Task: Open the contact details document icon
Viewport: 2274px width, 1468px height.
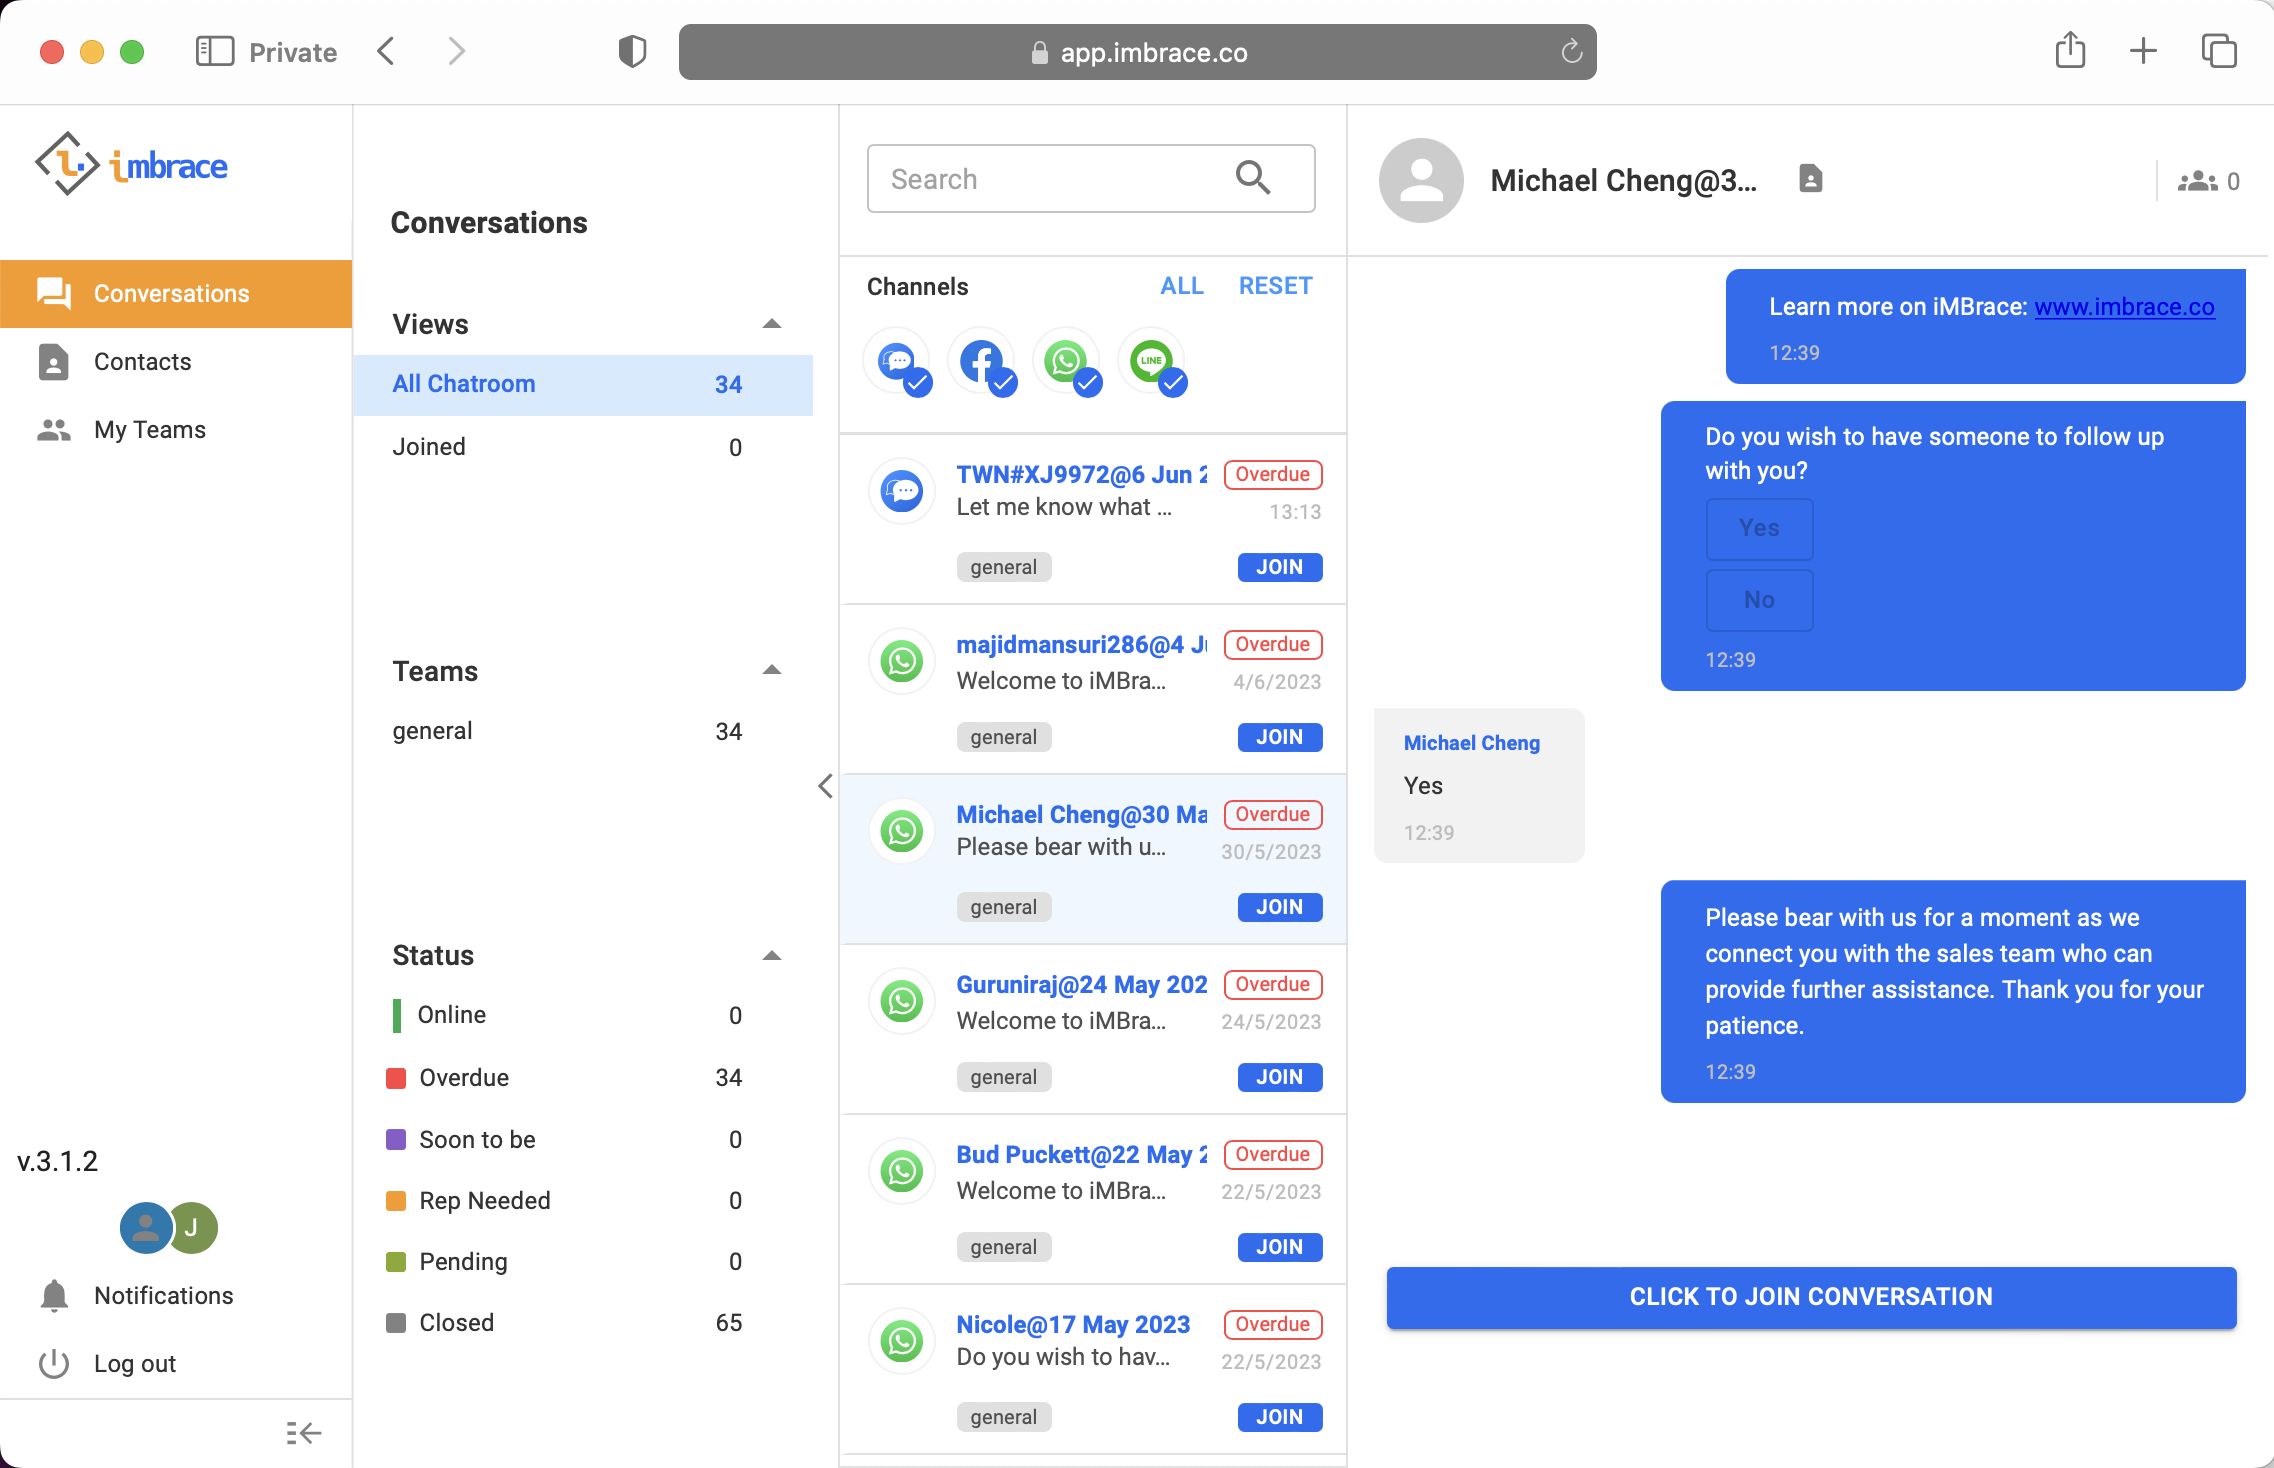Action: click(x=1810, y=179)
